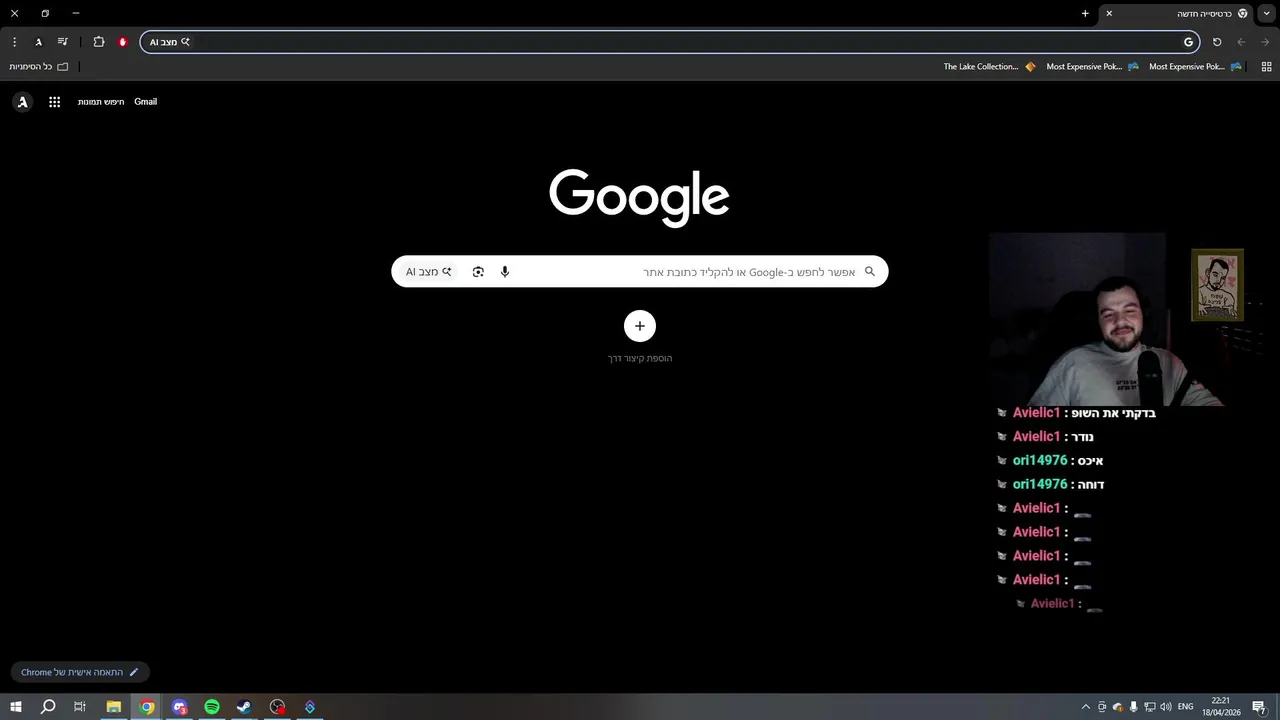This screenshot has height=720, width=1280.
Task: Click the red hand ad-blocker extension icon
Action: pos(123,42)
